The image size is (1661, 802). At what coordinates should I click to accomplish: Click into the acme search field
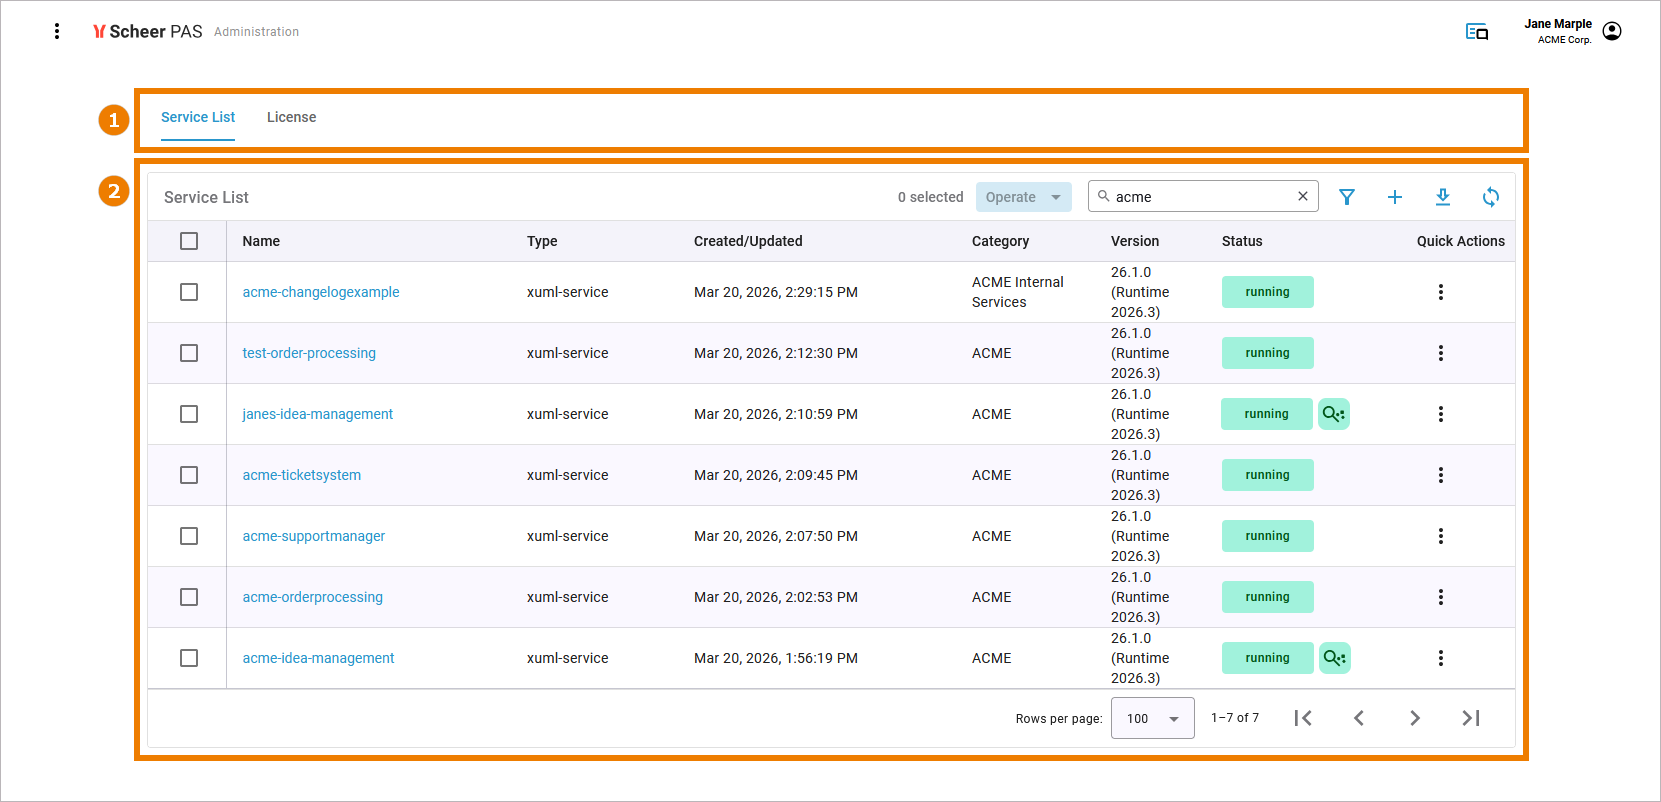click(1200, 197)
